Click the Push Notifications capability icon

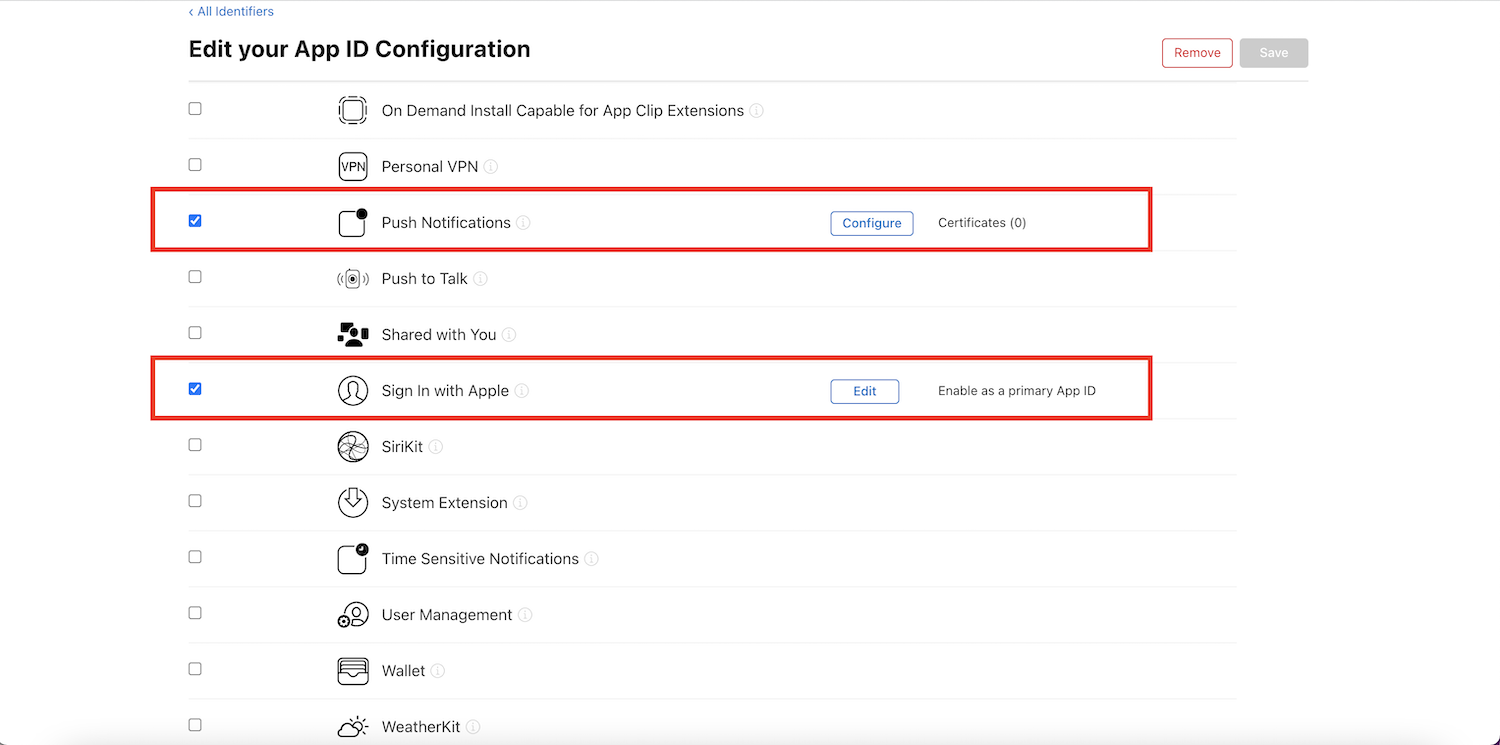point(353,223)
